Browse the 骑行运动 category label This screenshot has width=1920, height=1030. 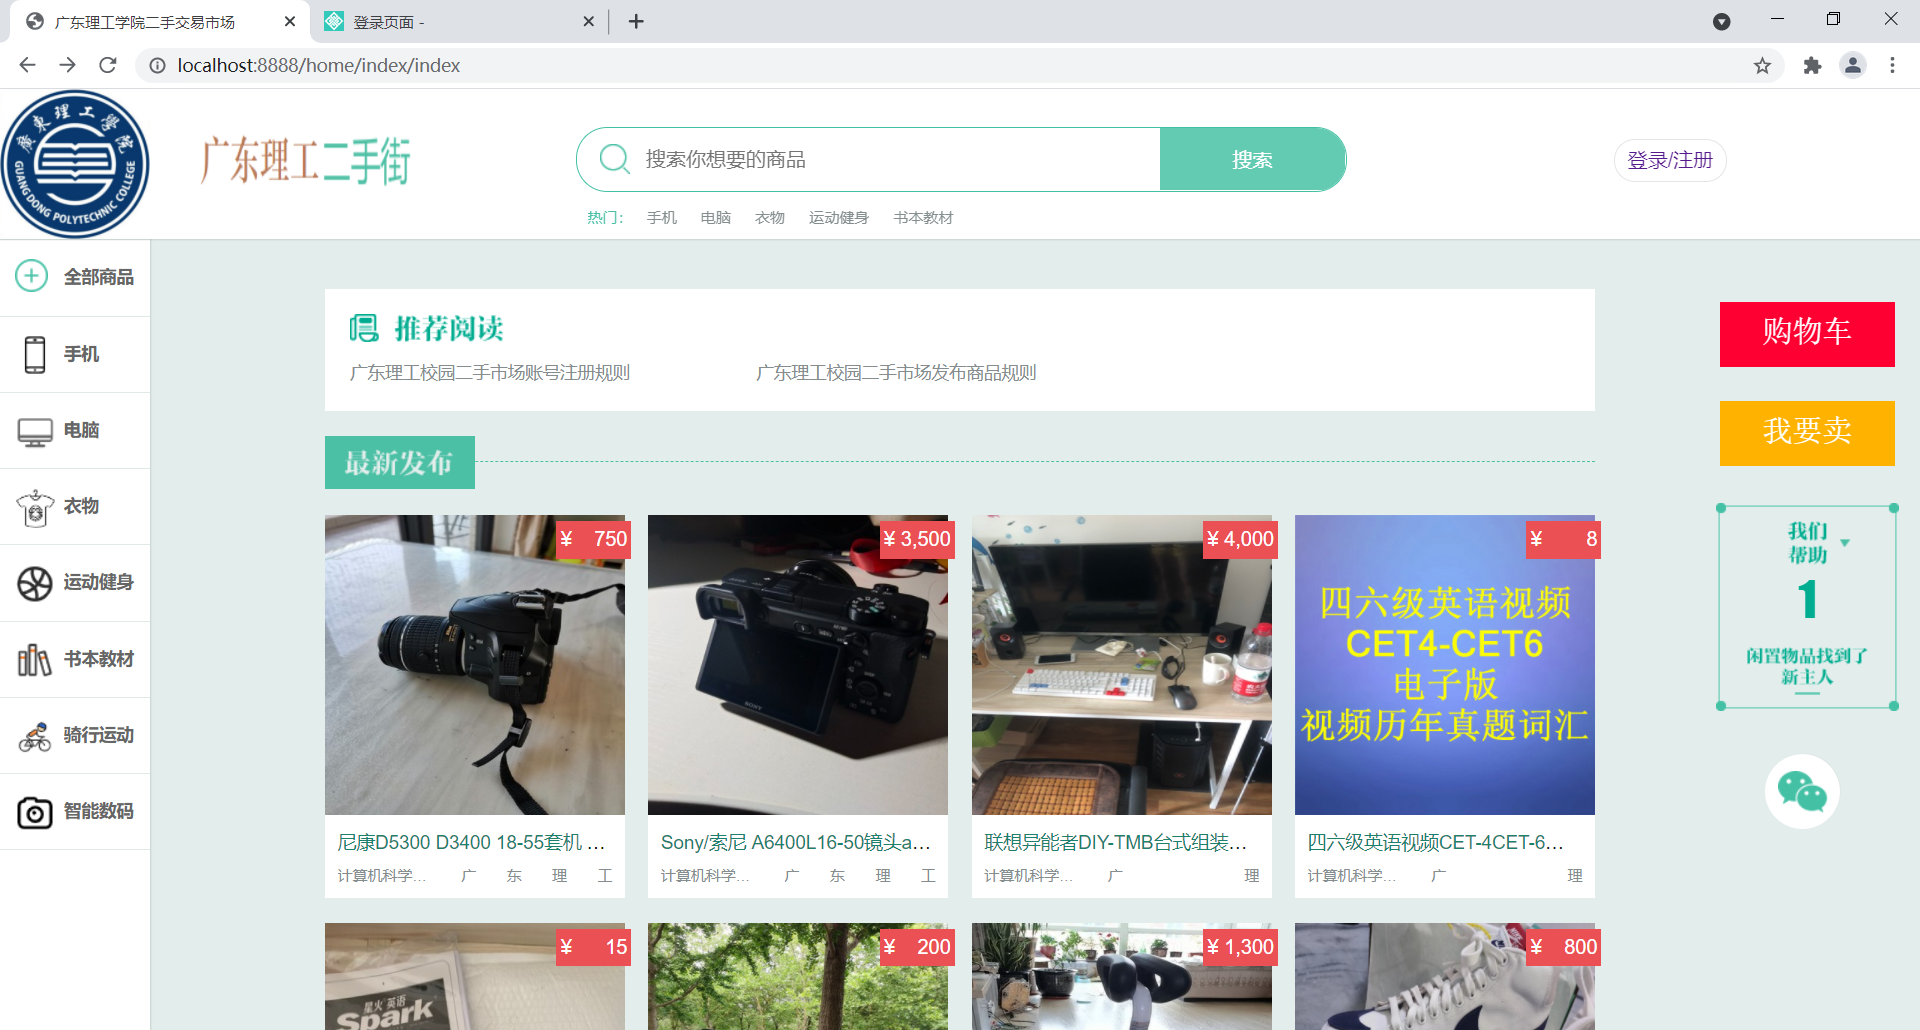click(x=99, y=735)
